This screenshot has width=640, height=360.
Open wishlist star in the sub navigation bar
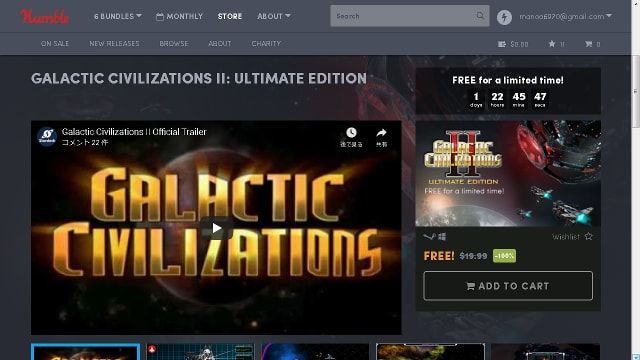(552, 44)
